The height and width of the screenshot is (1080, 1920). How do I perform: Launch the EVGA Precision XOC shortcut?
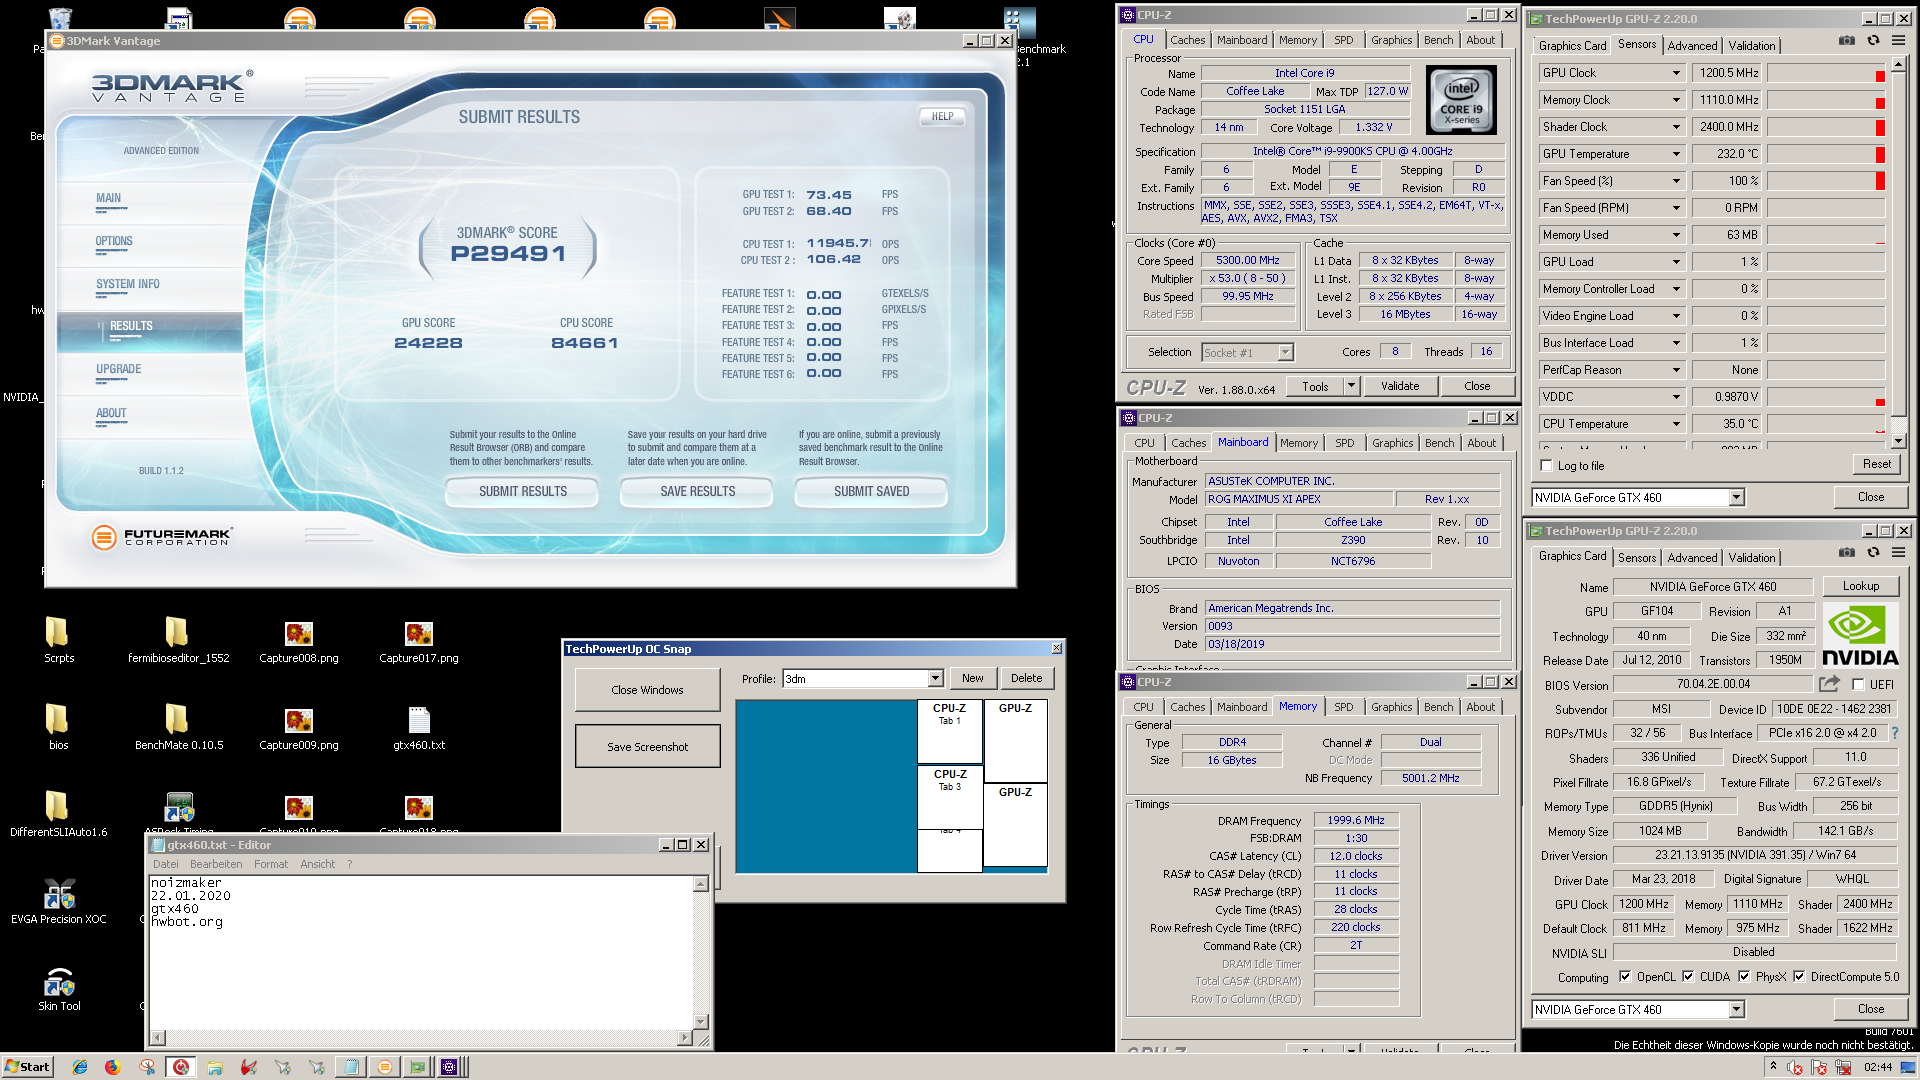59,901
